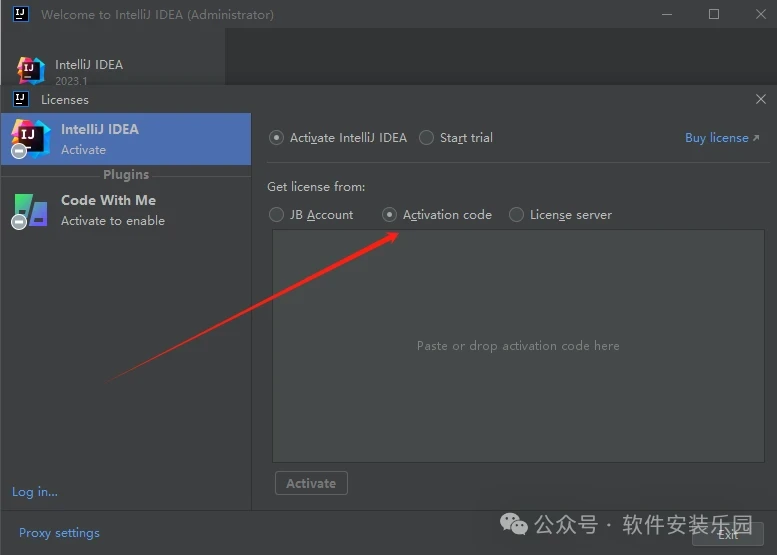Minimize the Welcome to IntelliJ IDEA window
The height and width of the screenshot is (555, 777).
[668, 14]
